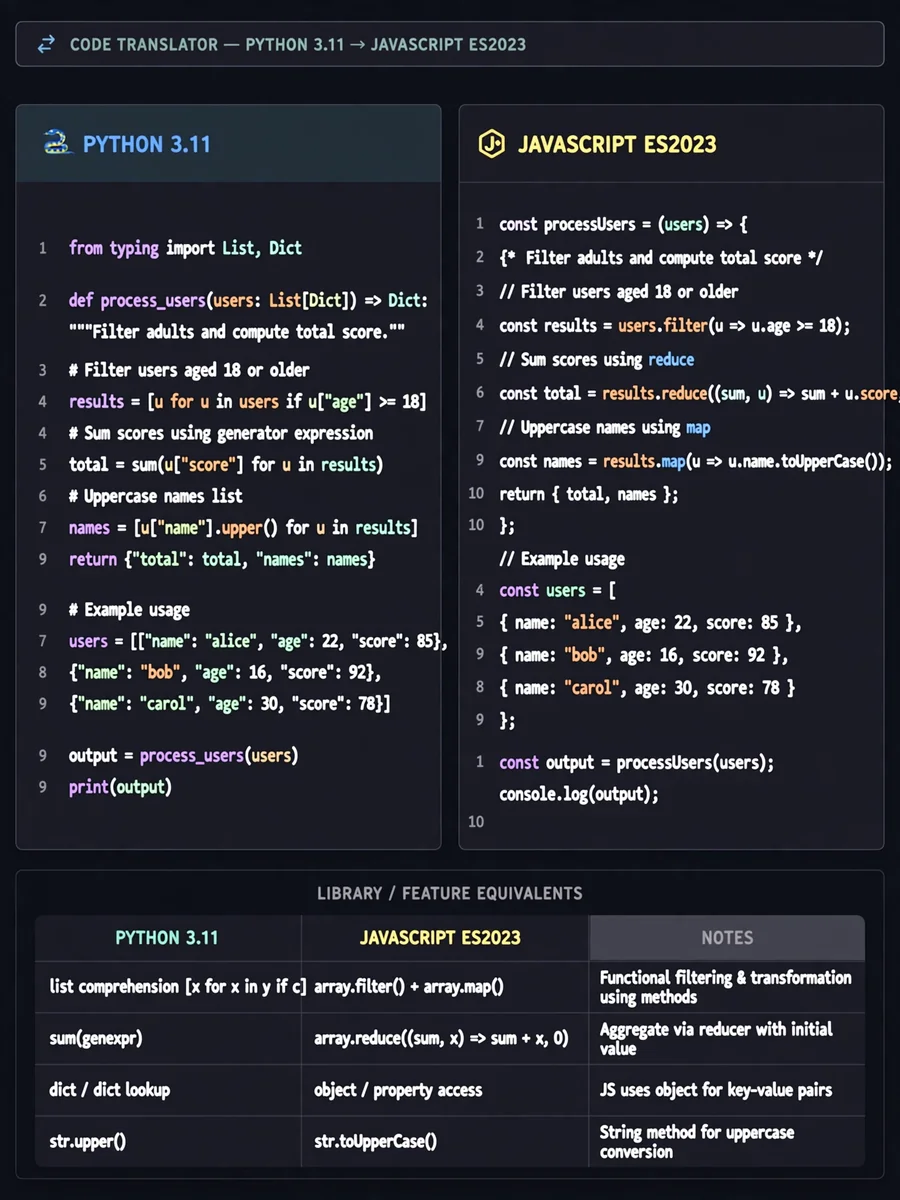
Task: Click the PYTHON 3.11 table column header
Action: click(x=167, y=938)
